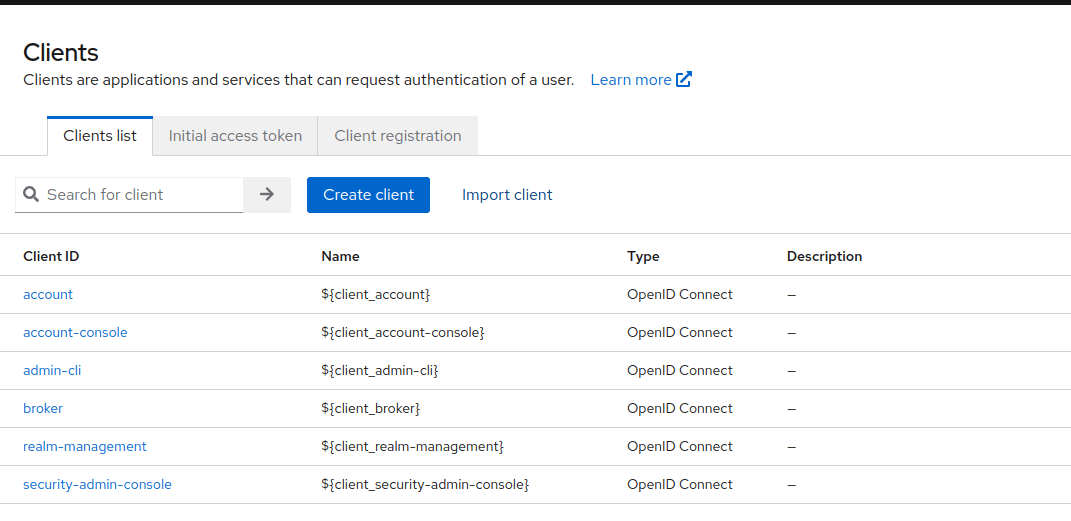Open the account-console client

(x=75, y=333)
